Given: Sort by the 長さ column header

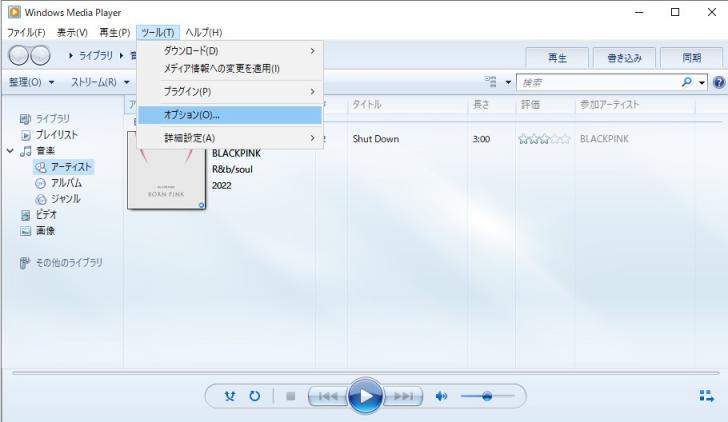Looking at the screenshot, I should pyautogui.click(x=492, y=104).
